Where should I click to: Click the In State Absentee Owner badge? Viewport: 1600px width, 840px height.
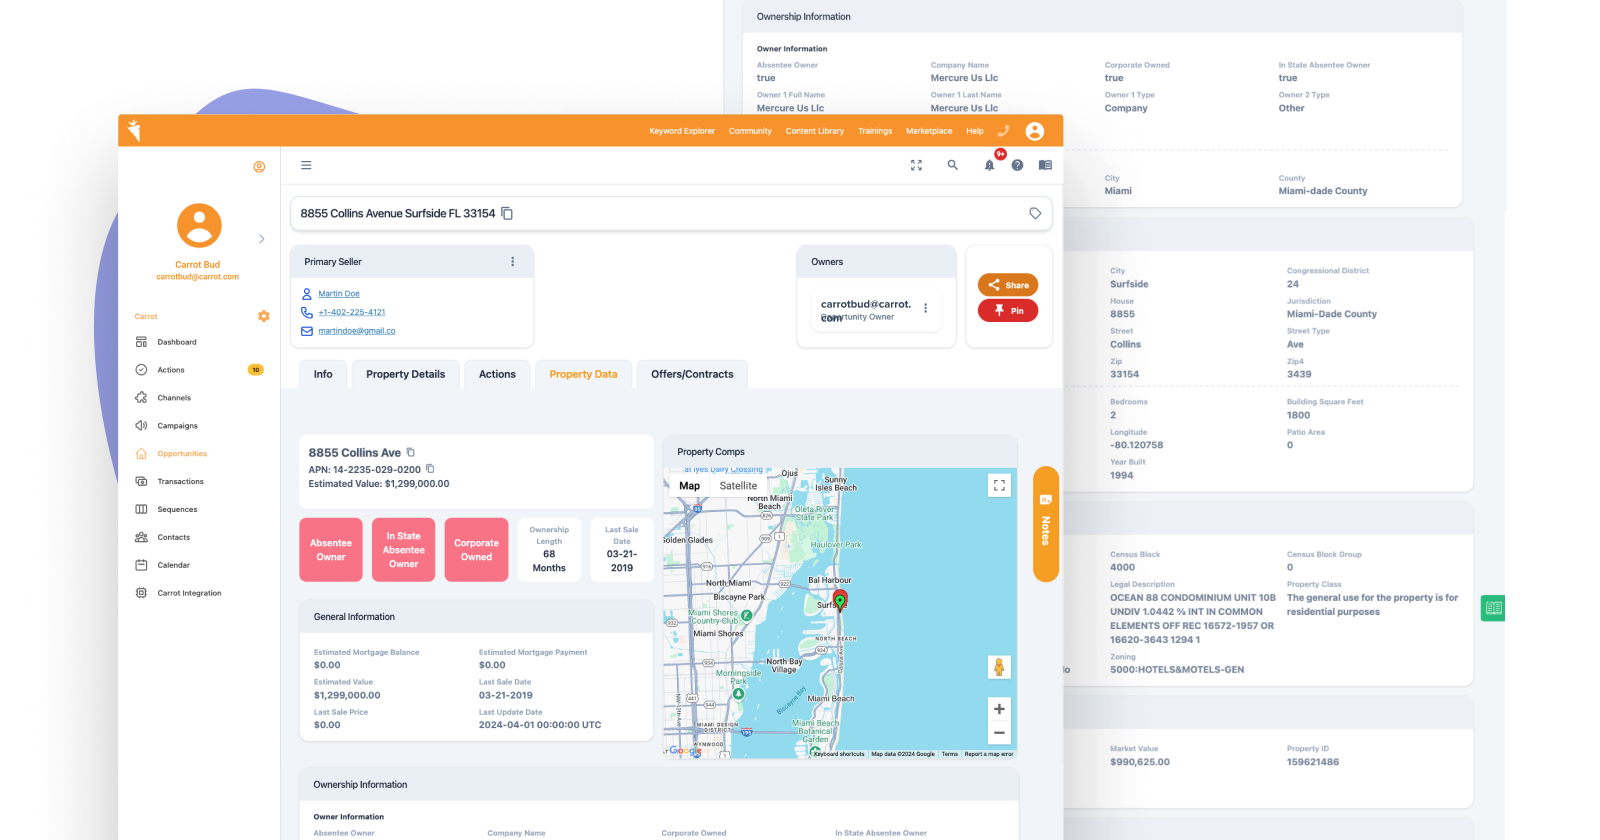[404, 550]
